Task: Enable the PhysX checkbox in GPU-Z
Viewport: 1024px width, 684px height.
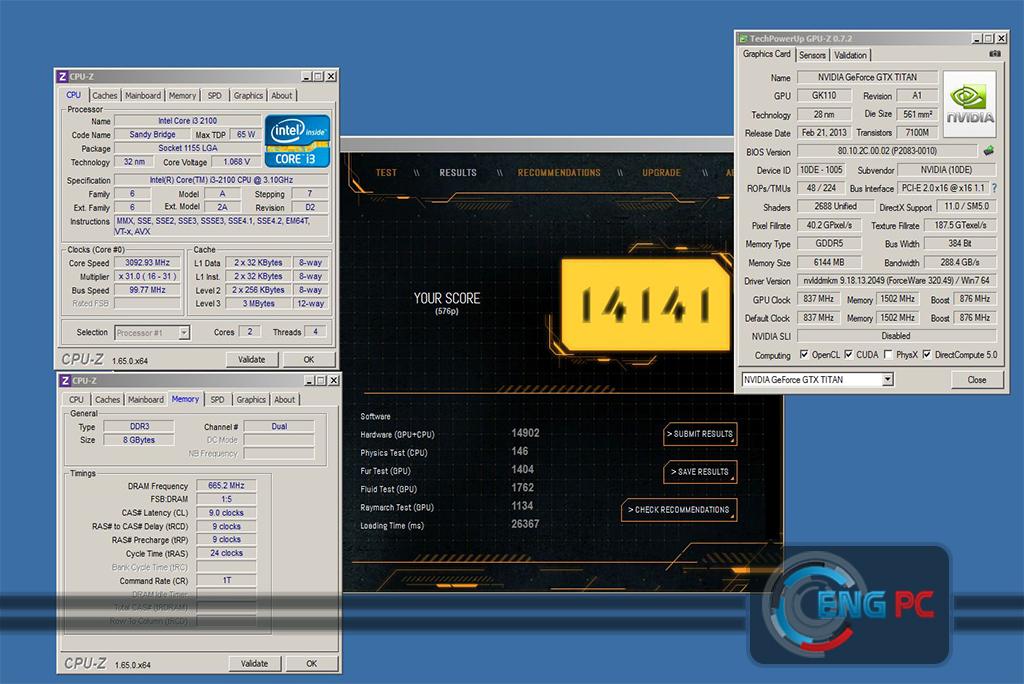Action: [888, 354]
